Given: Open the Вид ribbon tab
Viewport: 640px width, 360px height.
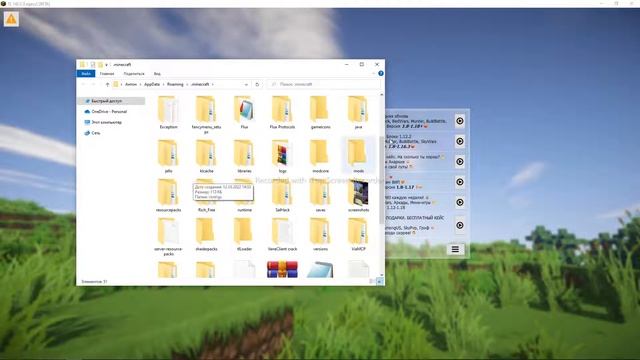Looking at the screenshot, I should [x=157, y=73].
